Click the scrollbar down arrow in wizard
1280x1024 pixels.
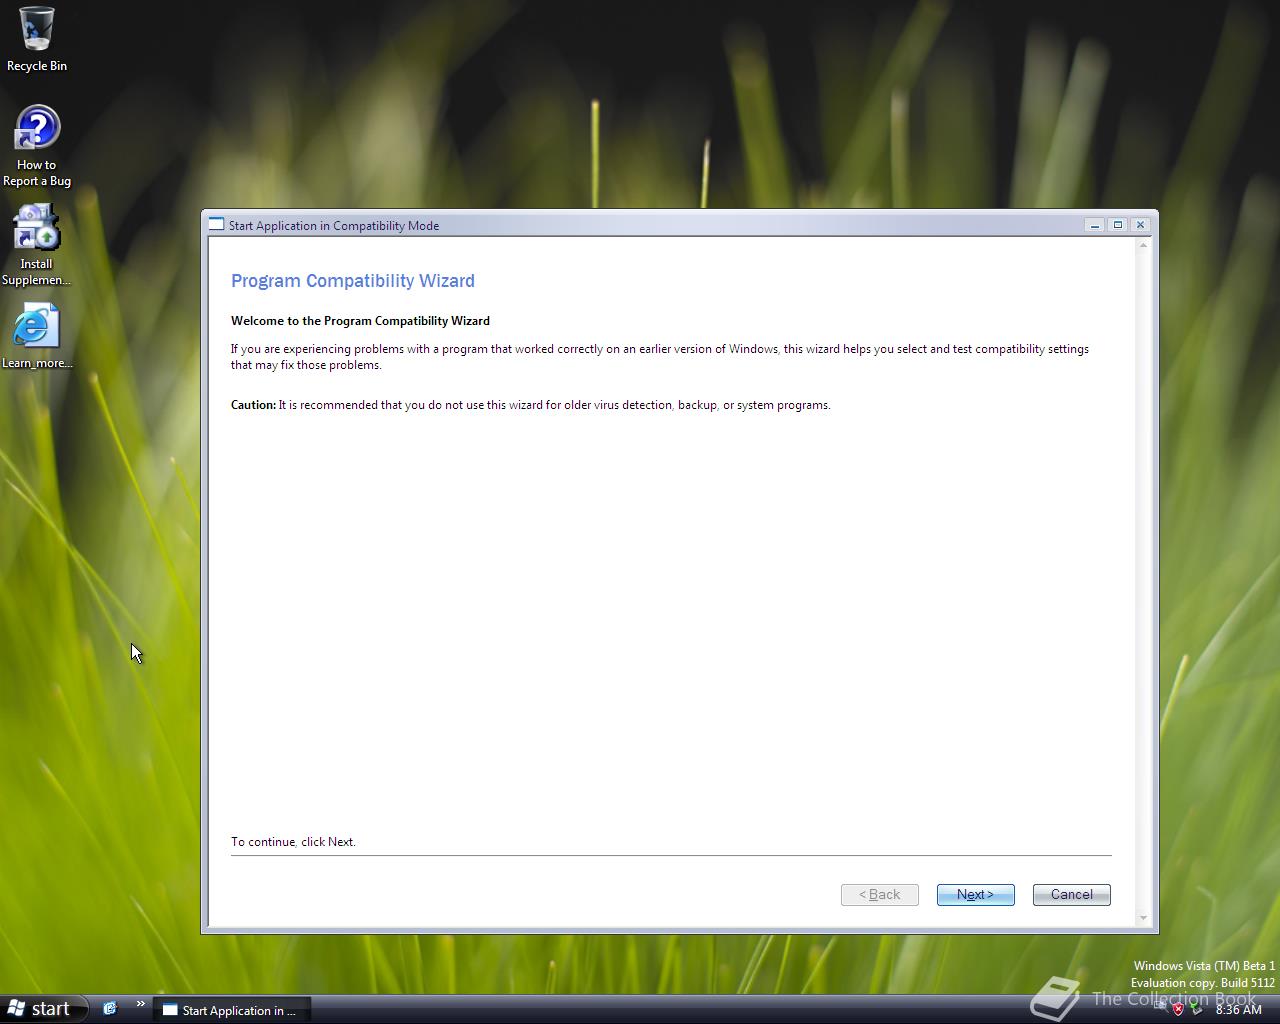[x=1143, y=918]
